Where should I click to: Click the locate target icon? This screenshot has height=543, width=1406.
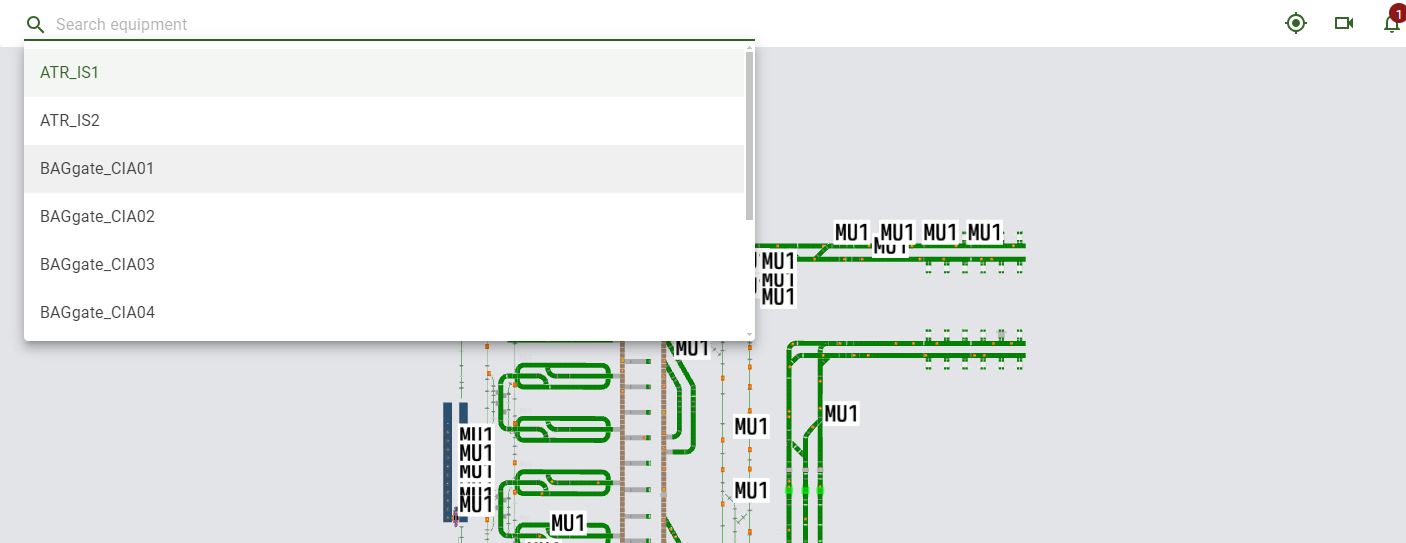pos(1296,23)
